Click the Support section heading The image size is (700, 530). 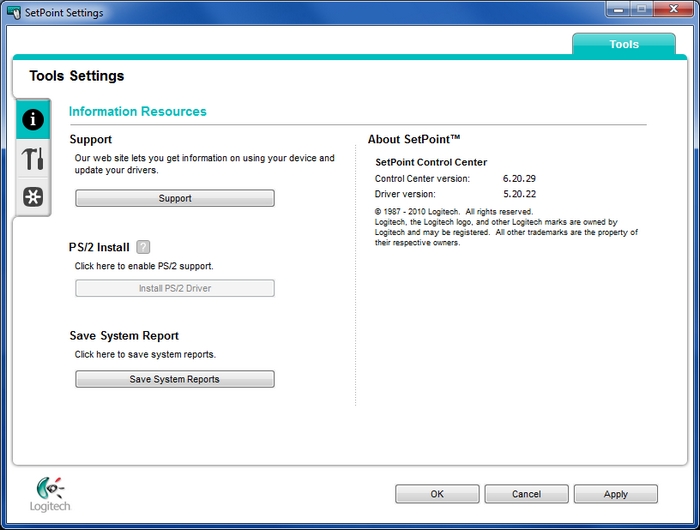click(91, 139)
